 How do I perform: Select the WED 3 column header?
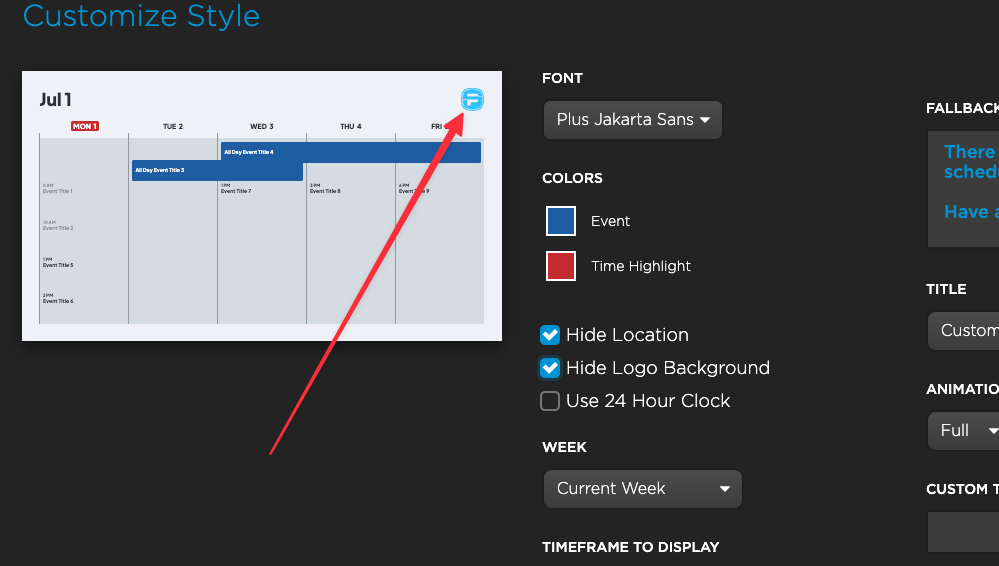click(x=262, y=127)
